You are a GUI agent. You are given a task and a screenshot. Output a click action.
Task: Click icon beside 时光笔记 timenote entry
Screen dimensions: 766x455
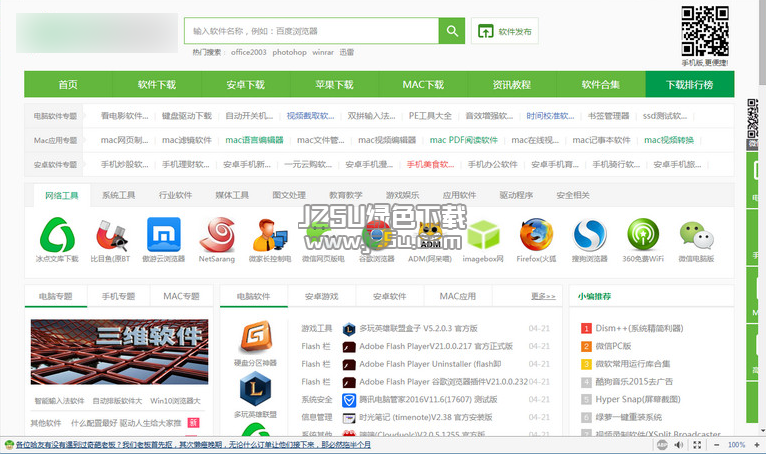pos(349,418)
